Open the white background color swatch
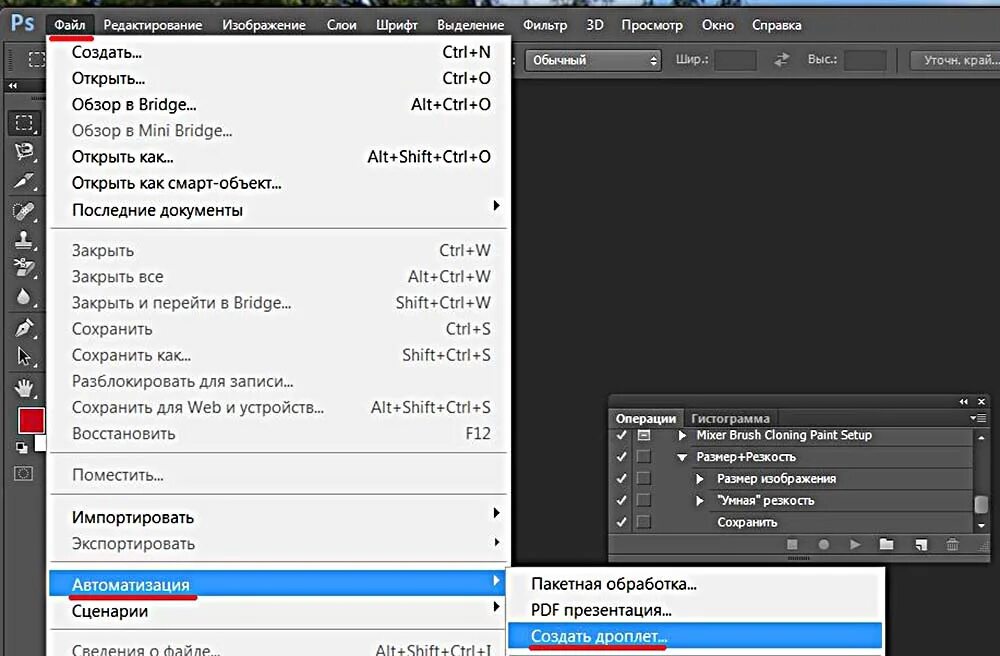Image resolution: width=1000 pixels, height=656 pixels. pyautogui.click(x=40, y=443)
